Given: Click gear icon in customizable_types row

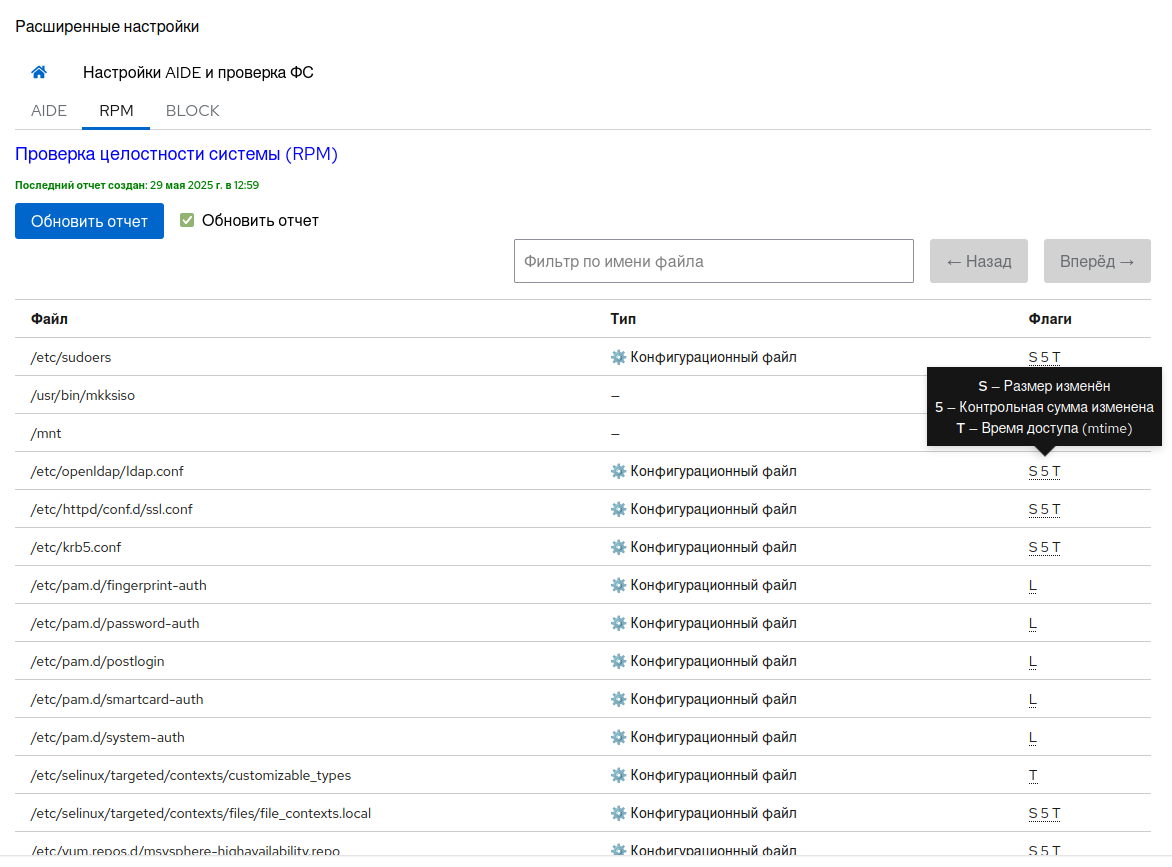Looking at the screenshot, I should [x=618, y=775].
